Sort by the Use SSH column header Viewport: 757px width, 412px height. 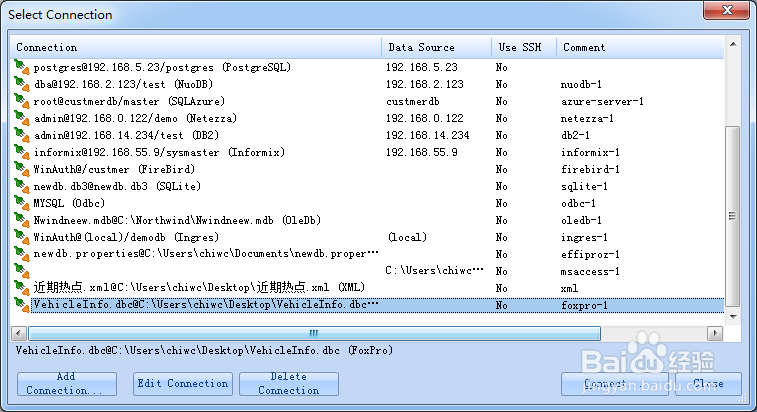(524, 47)
